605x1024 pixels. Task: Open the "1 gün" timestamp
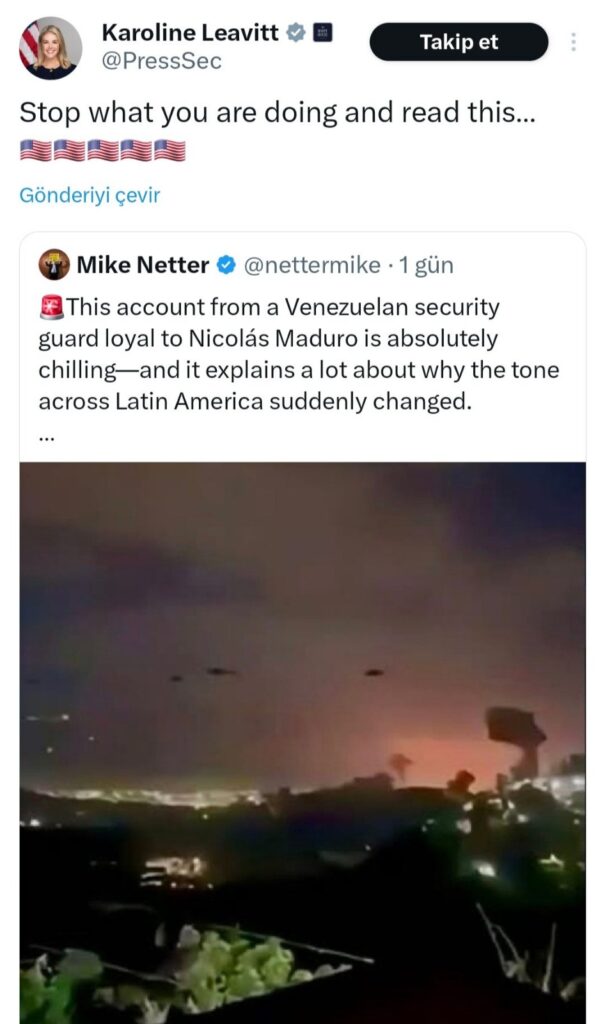coord(427,265)
